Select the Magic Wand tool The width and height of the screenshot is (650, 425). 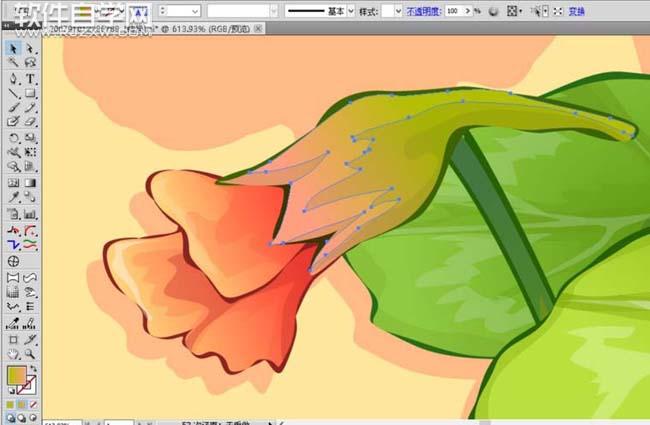pyautogui.click(x=13, y=63)
